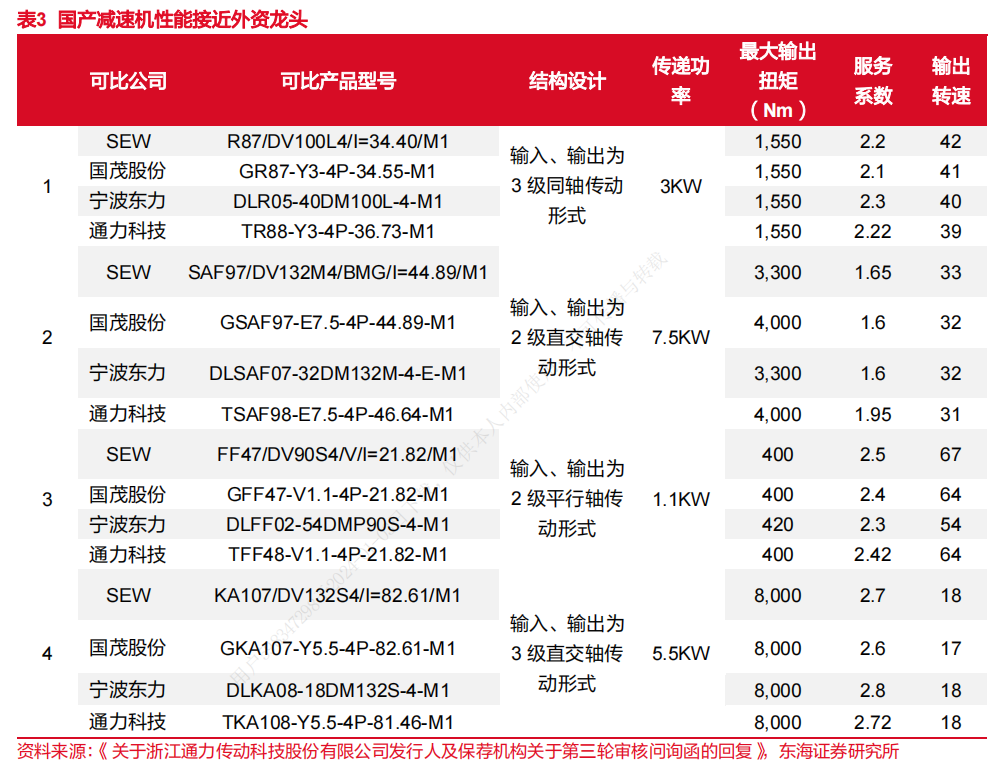The width and height of the screenshot is (998, 777).
Task: Click the 资料来源 source note at bottom
Action: (x=458, y=752)
